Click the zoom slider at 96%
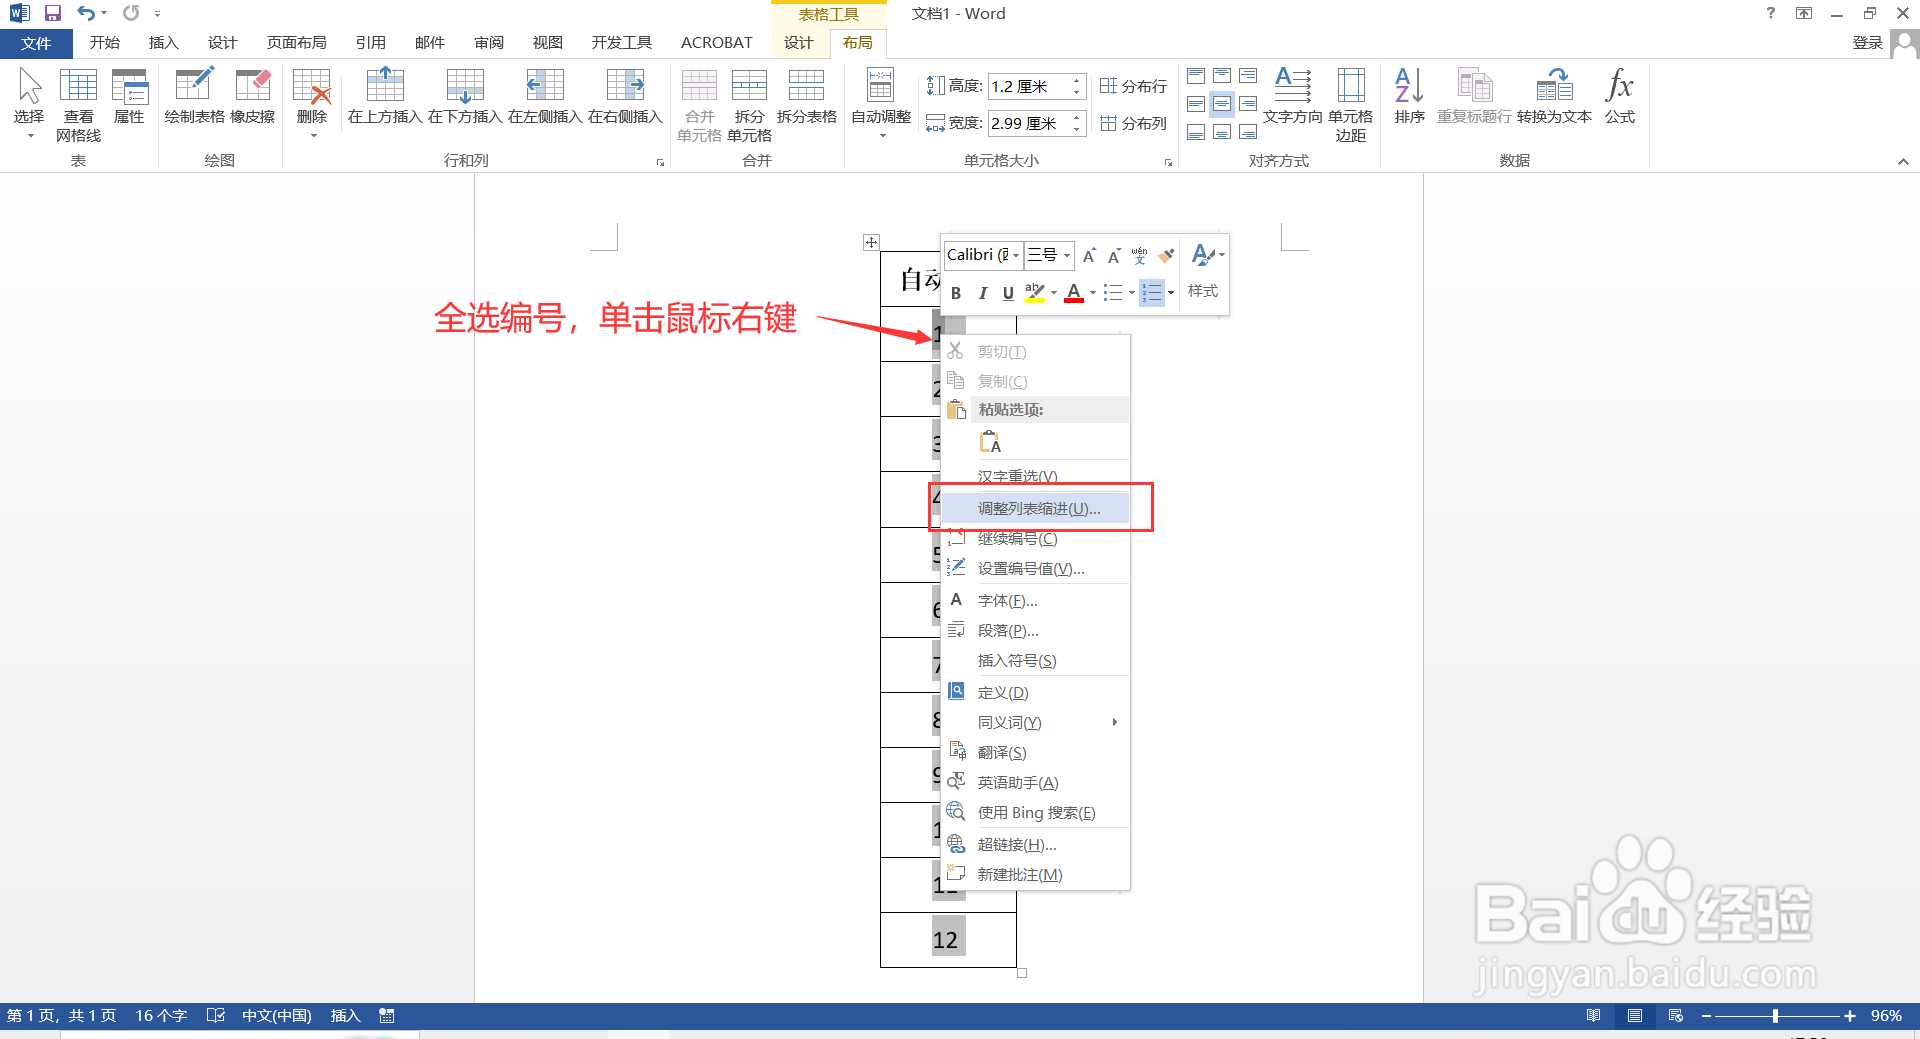The image size is (1920, 1039). [x=1777, y=1015]
